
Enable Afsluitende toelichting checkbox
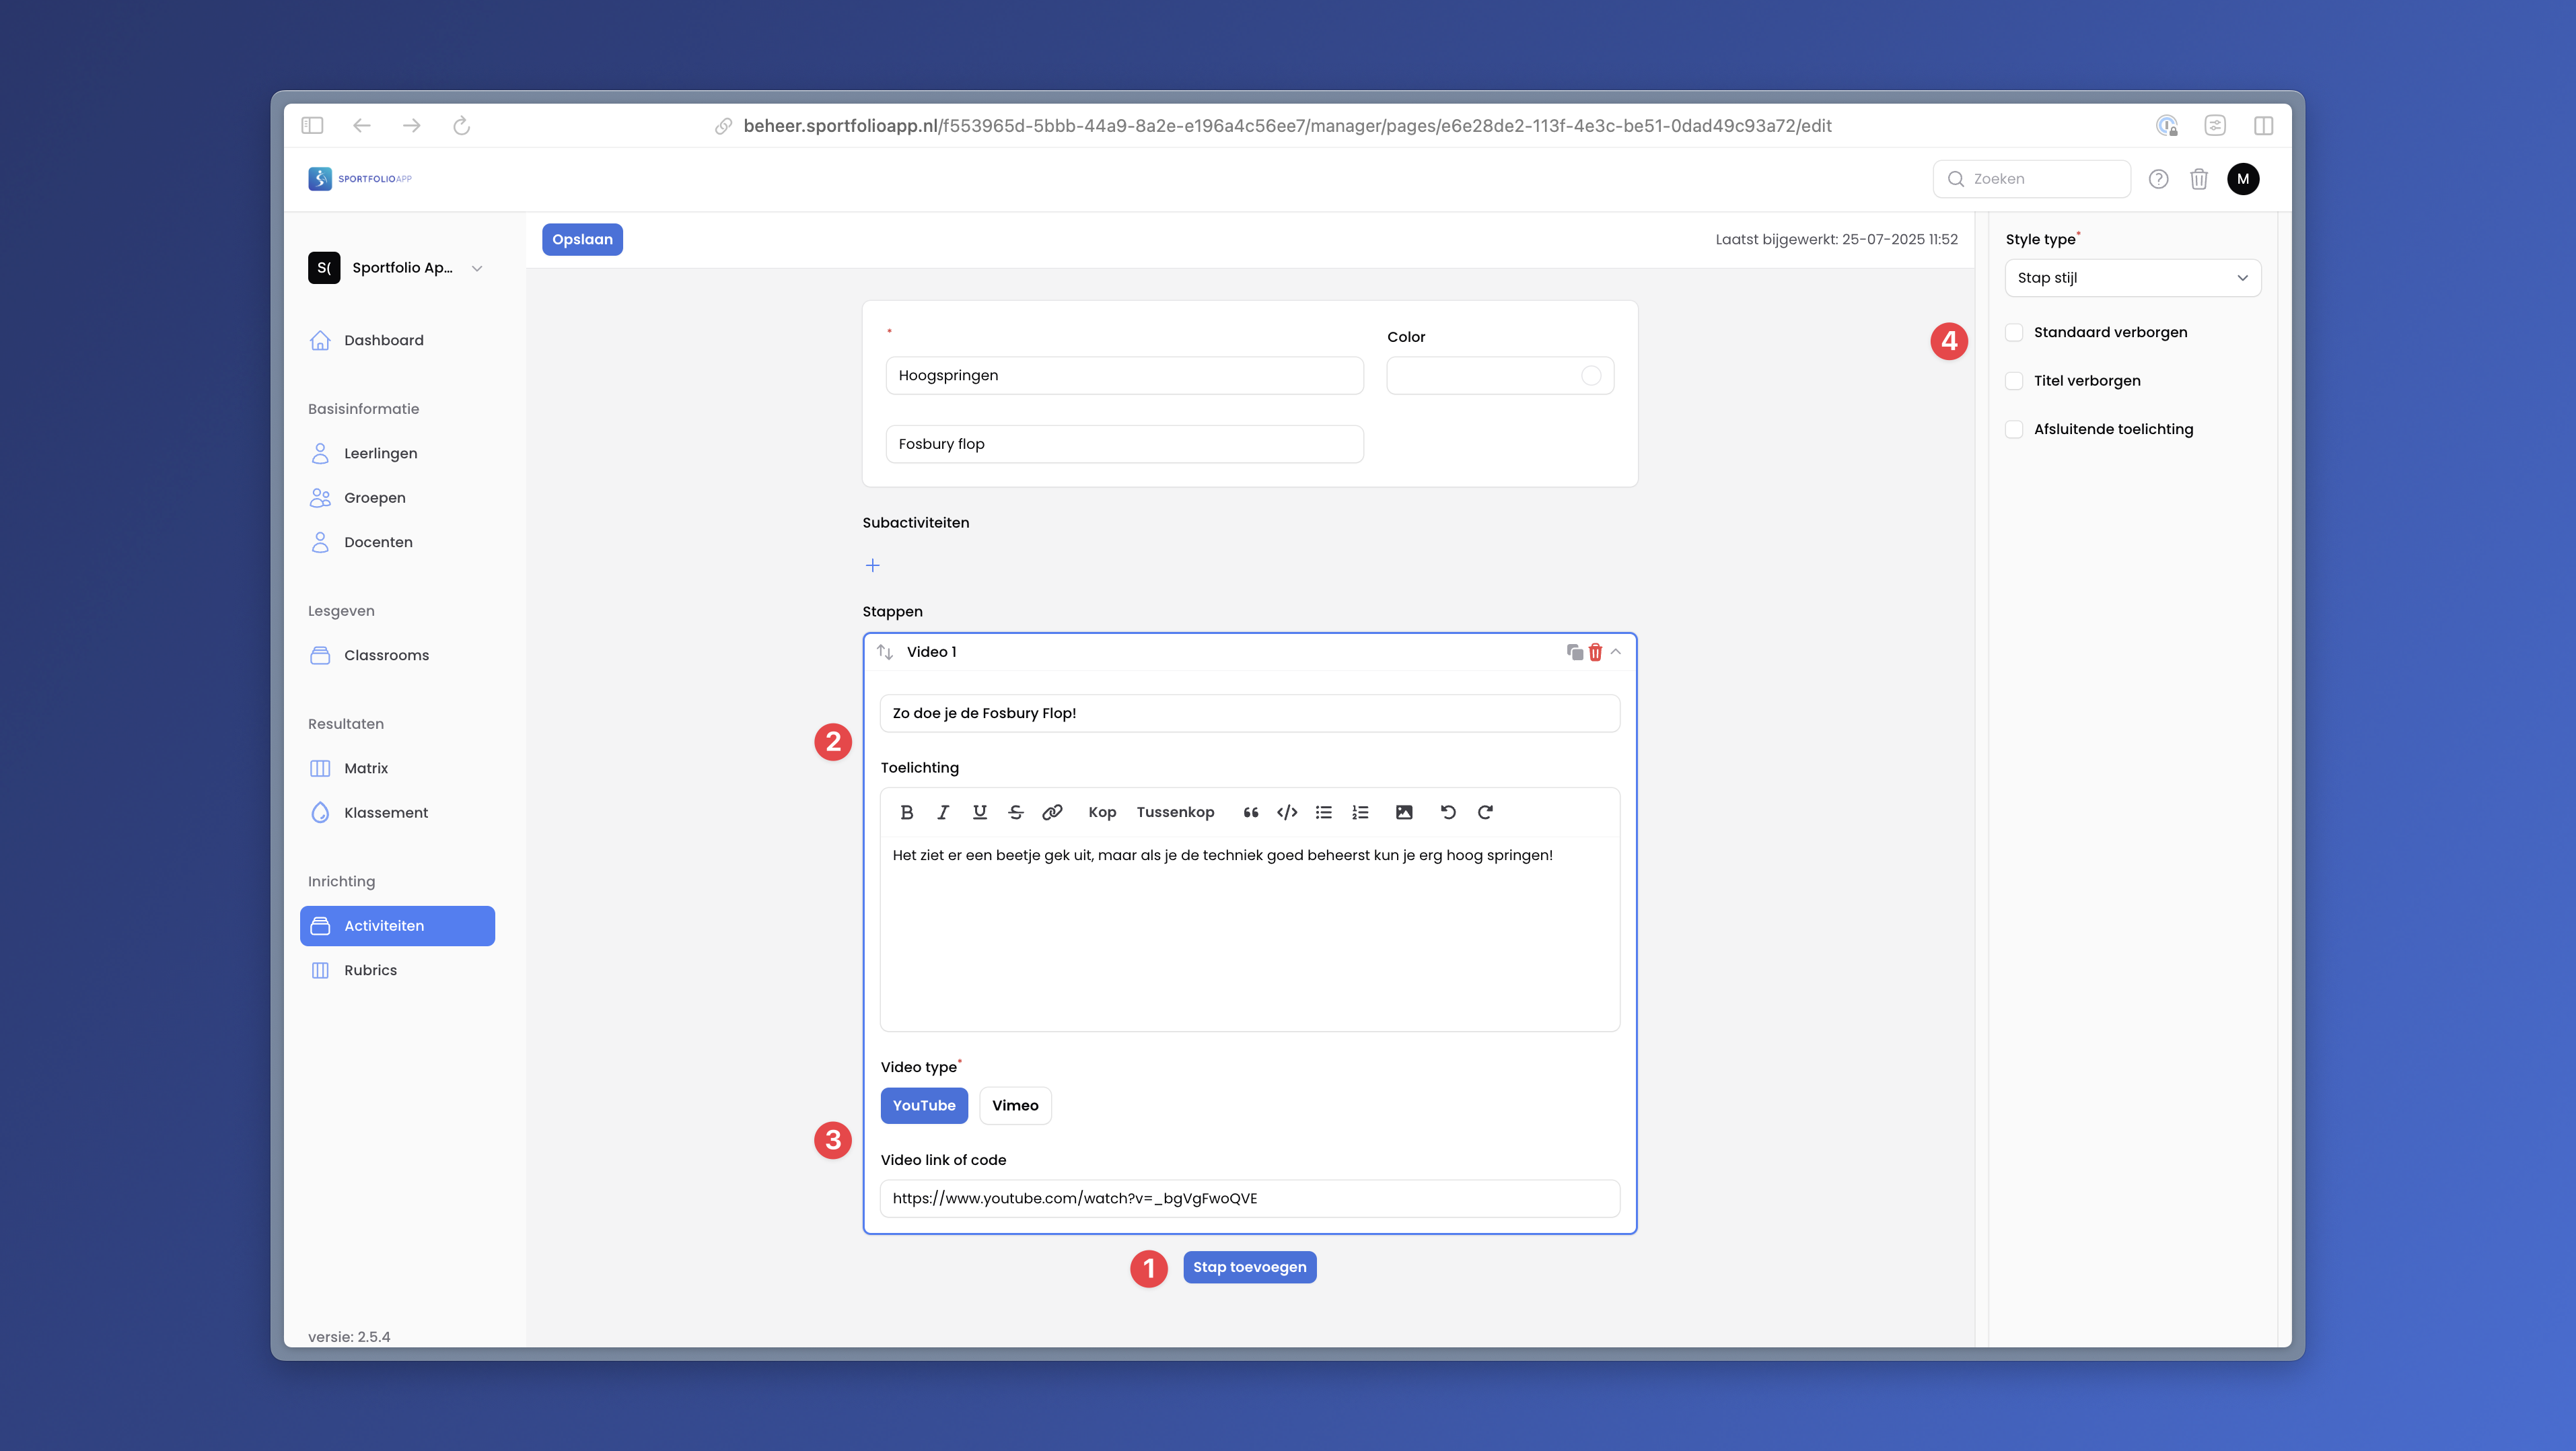[x=2014, y=429]
